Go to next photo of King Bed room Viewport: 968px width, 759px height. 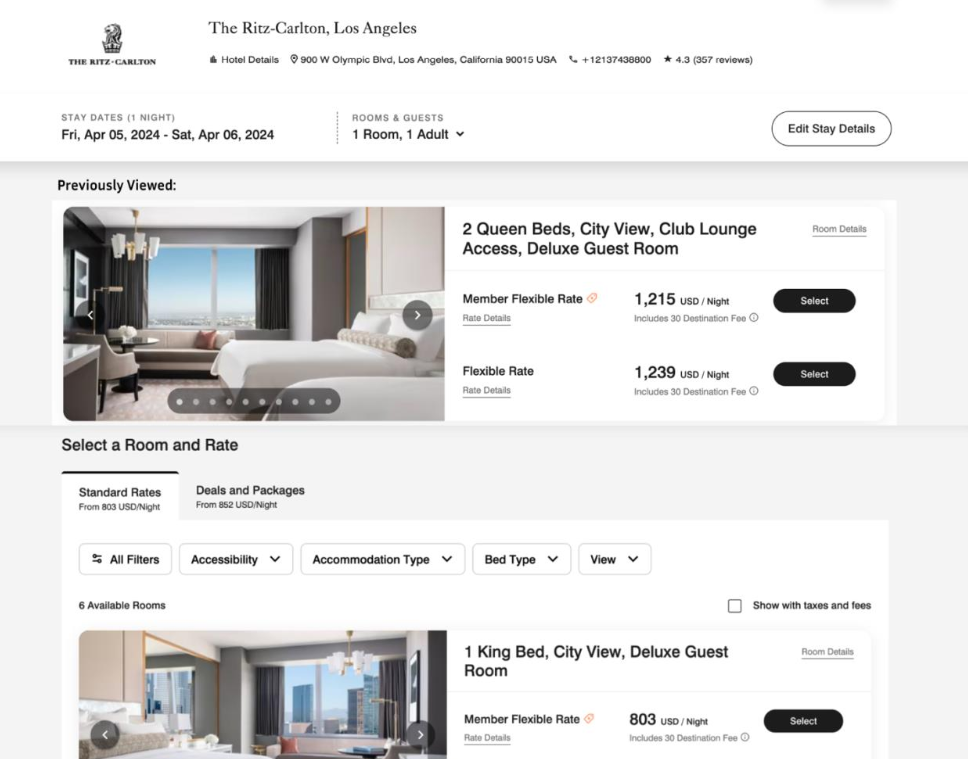pyautogui.click(x=420, y=734)
